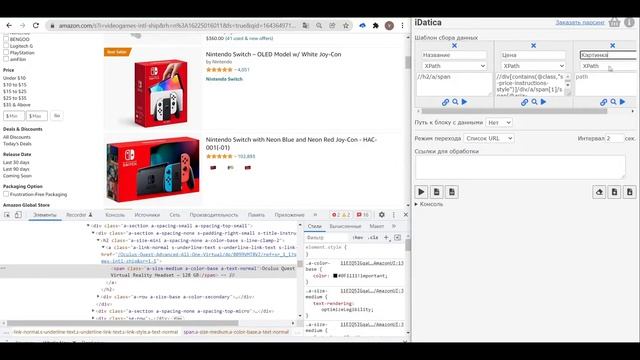The image size is (640, 360).
Task: Click the amazon.com address bar
Action: 178,25
